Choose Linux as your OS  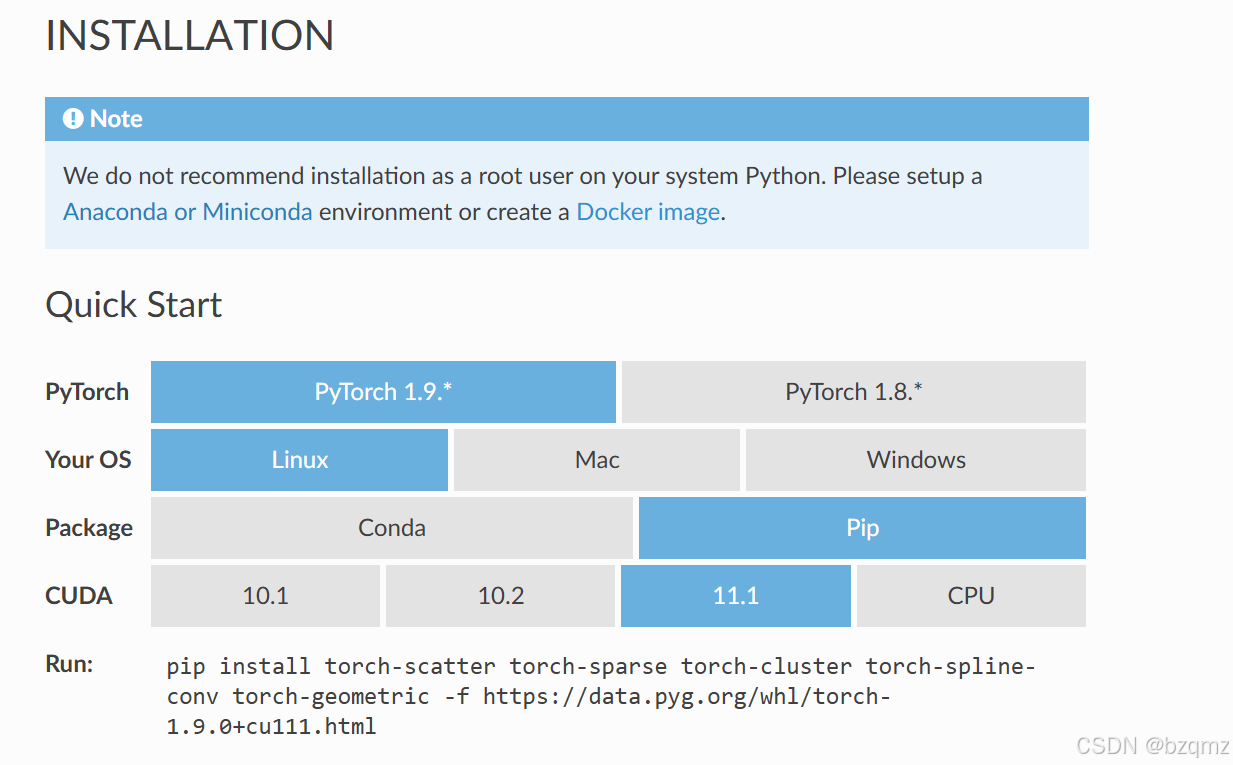tap(299, 460)
